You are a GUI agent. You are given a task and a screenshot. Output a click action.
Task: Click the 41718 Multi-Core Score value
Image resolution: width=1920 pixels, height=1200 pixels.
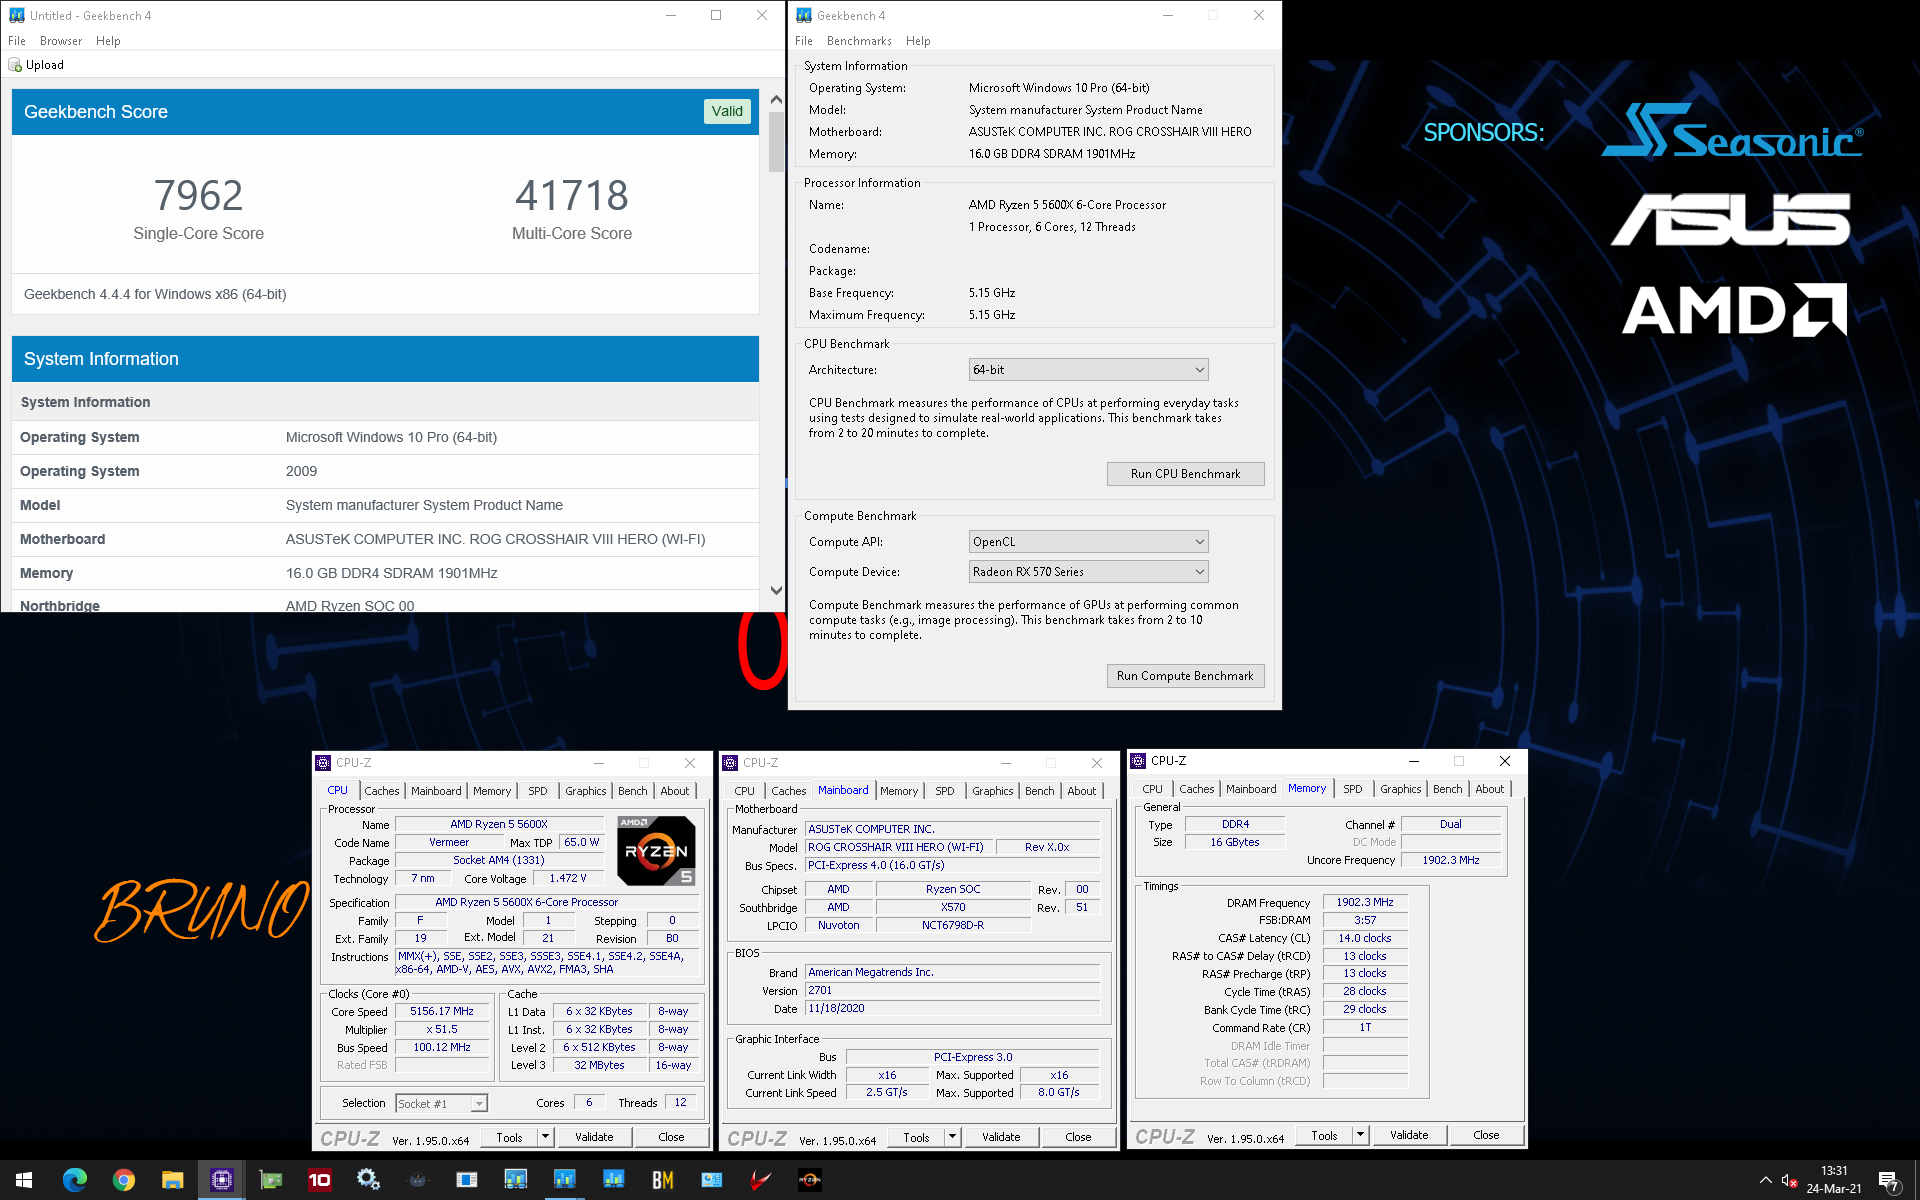point(572,195)
